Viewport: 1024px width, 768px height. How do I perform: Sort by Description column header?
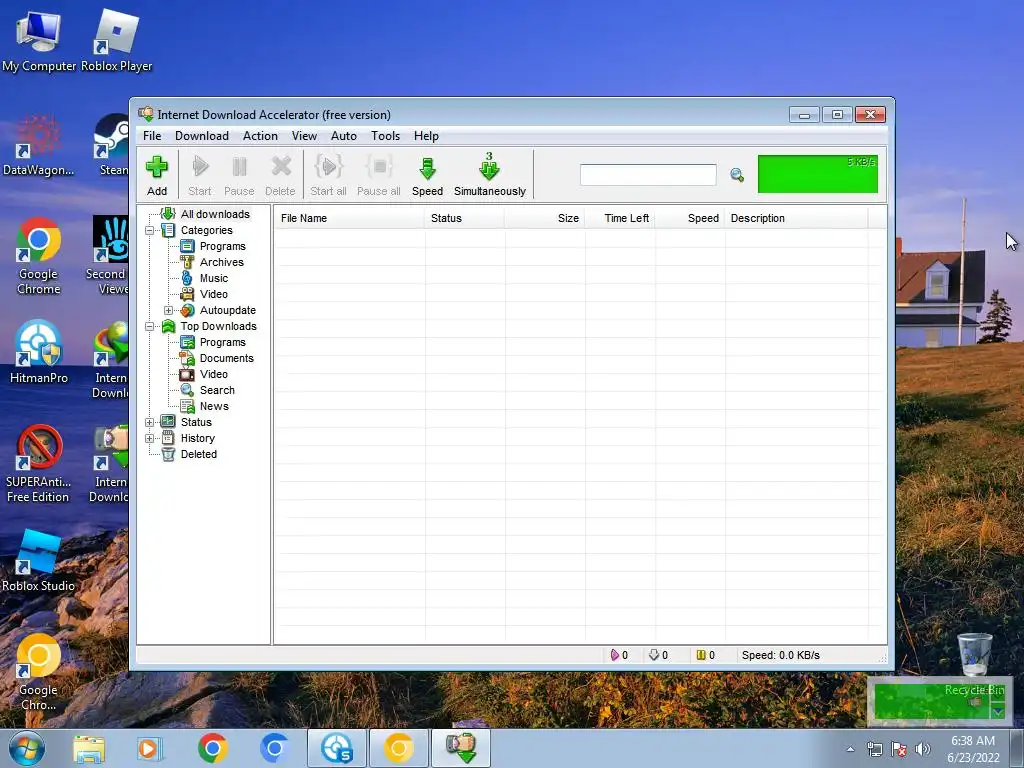[x=797, y=218]
